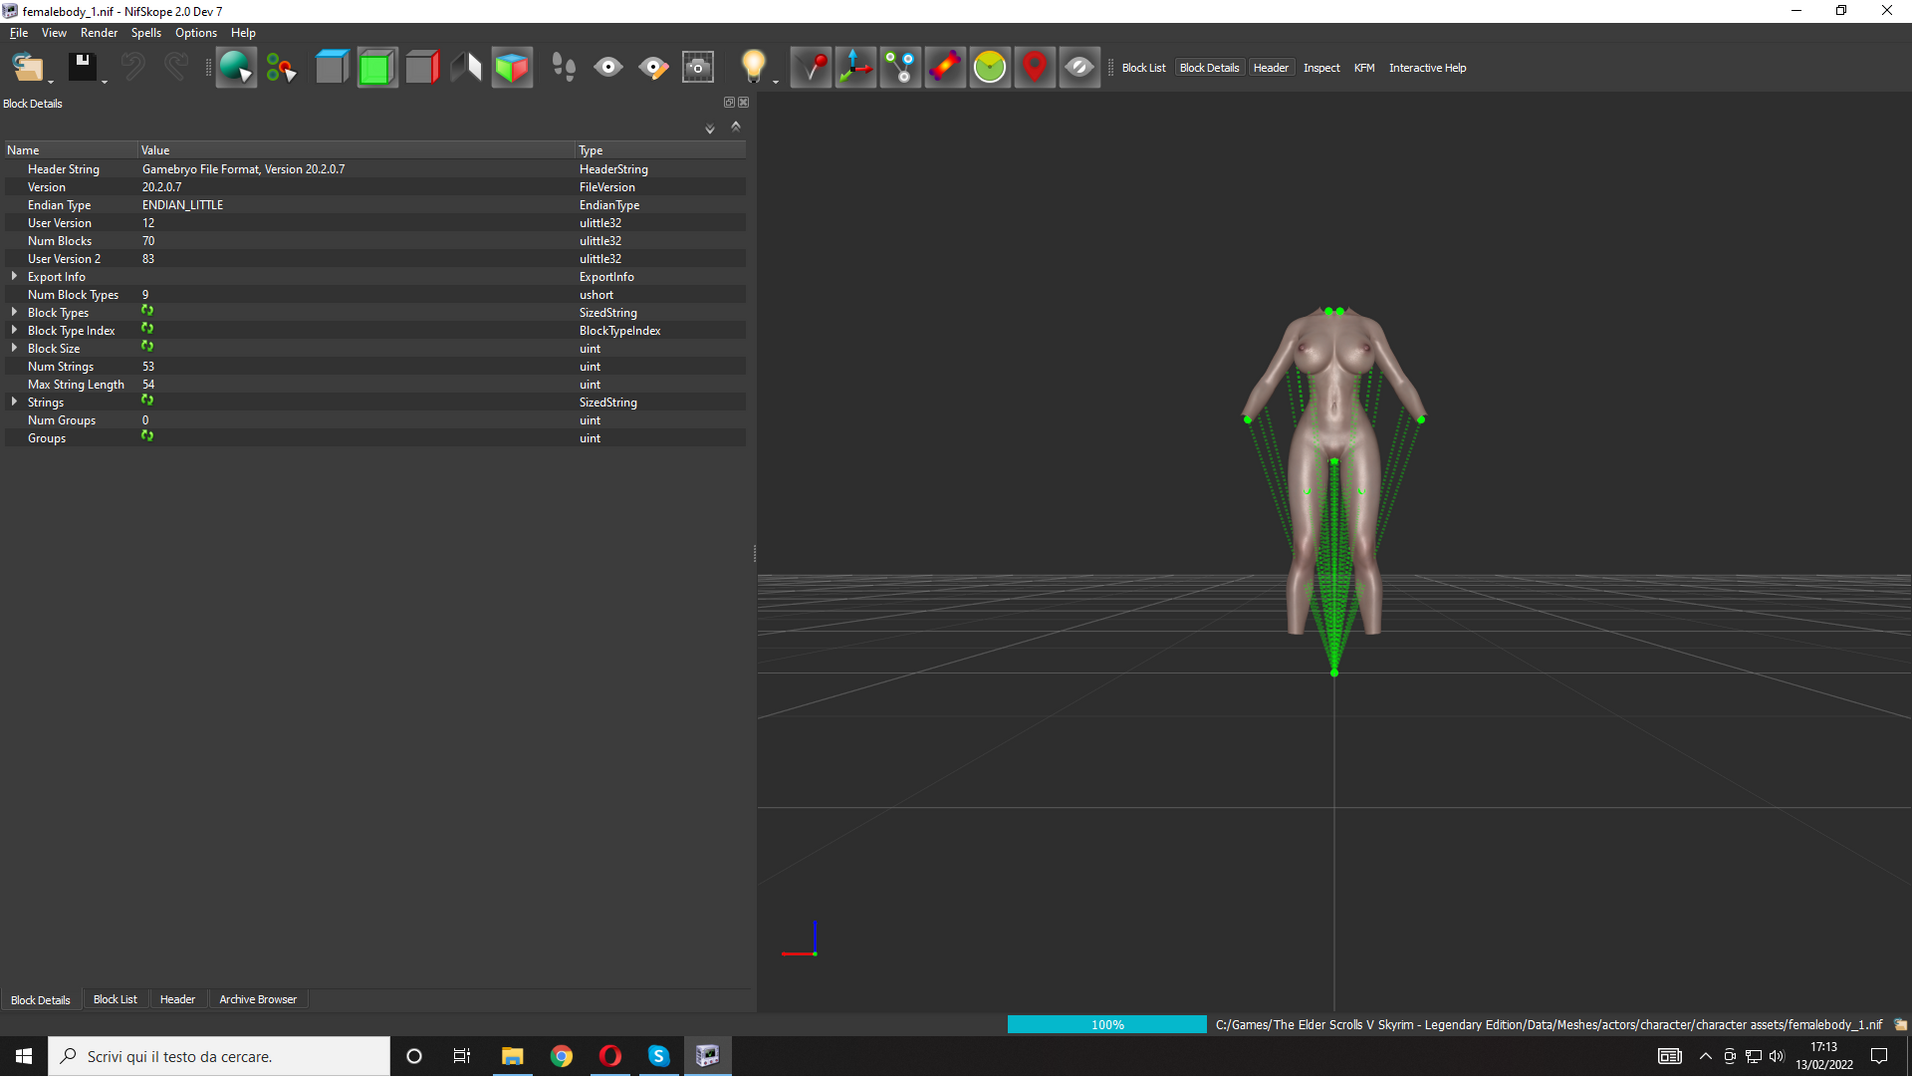Click the walk mode footprints icon
This screenshot has height=1080, width=1912.
coord(564,67)
